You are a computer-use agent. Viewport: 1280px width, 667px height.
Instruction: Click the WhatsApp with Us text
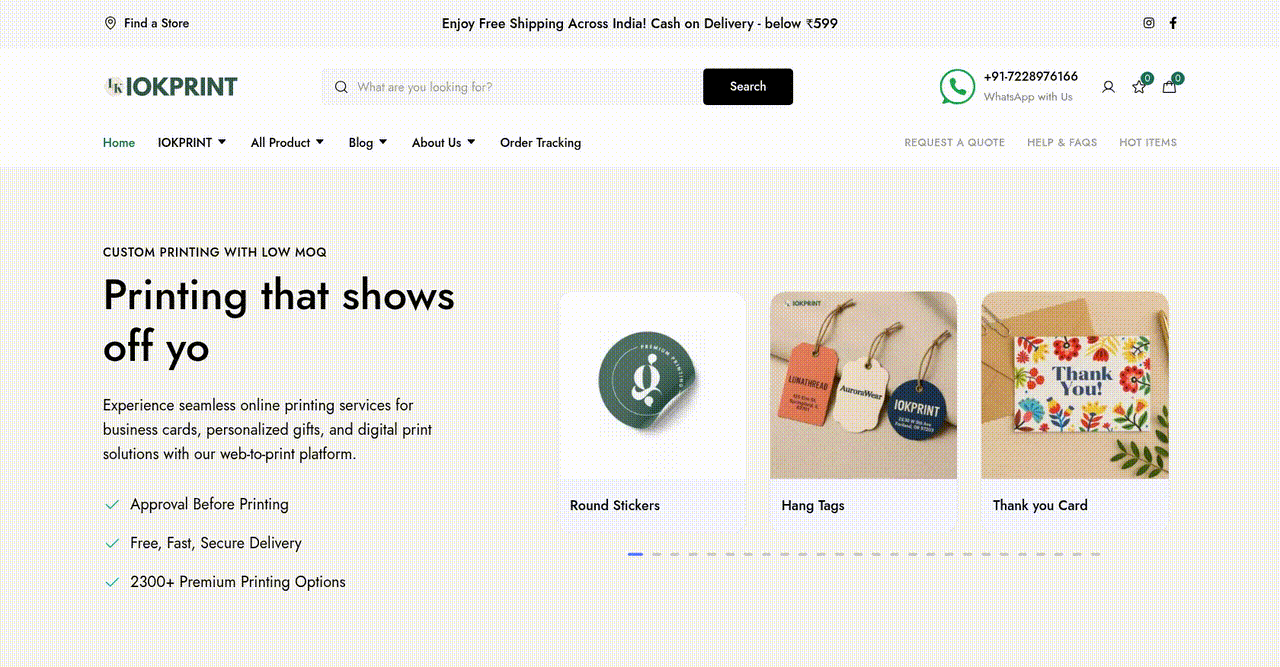pos(1028,97)
